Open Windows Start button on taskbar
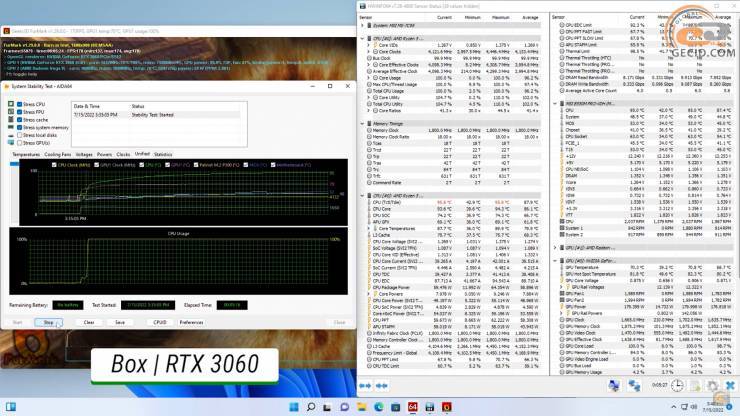This screenshot has height=416, width=740. [x=294, y=407]
